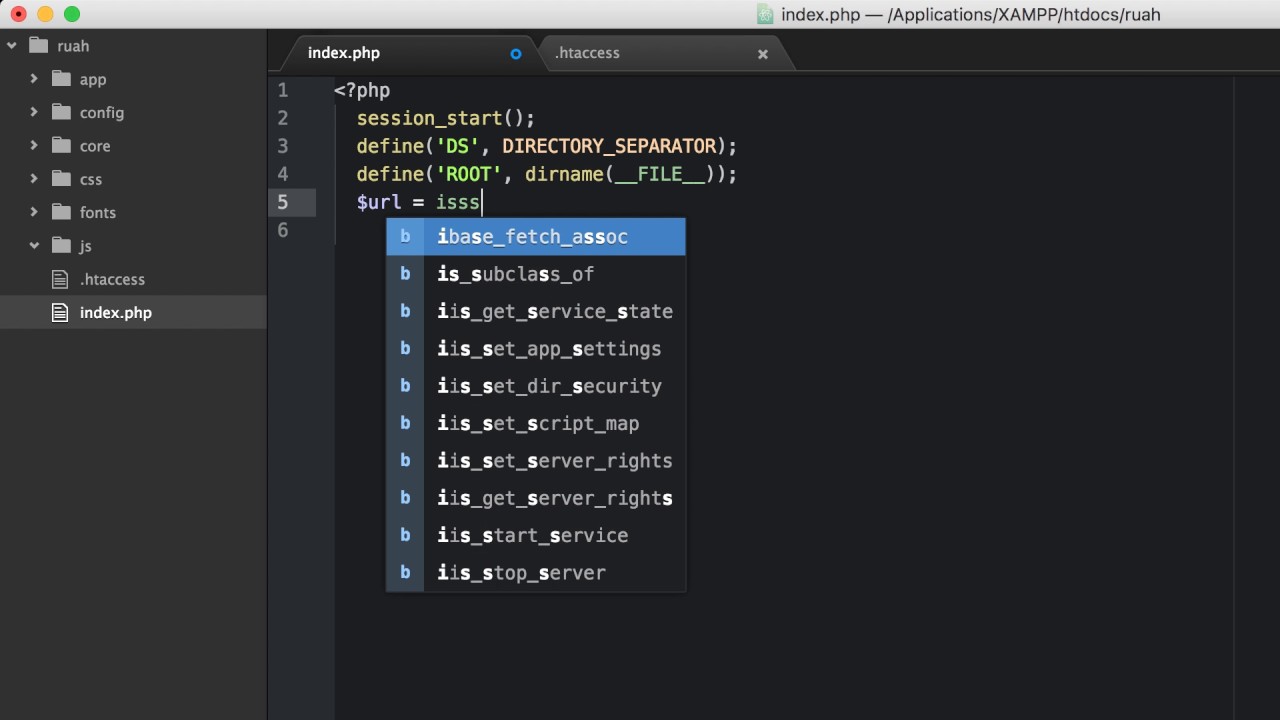
Task: Pick iis_set_dir_security completion
Action: [536, 386]
